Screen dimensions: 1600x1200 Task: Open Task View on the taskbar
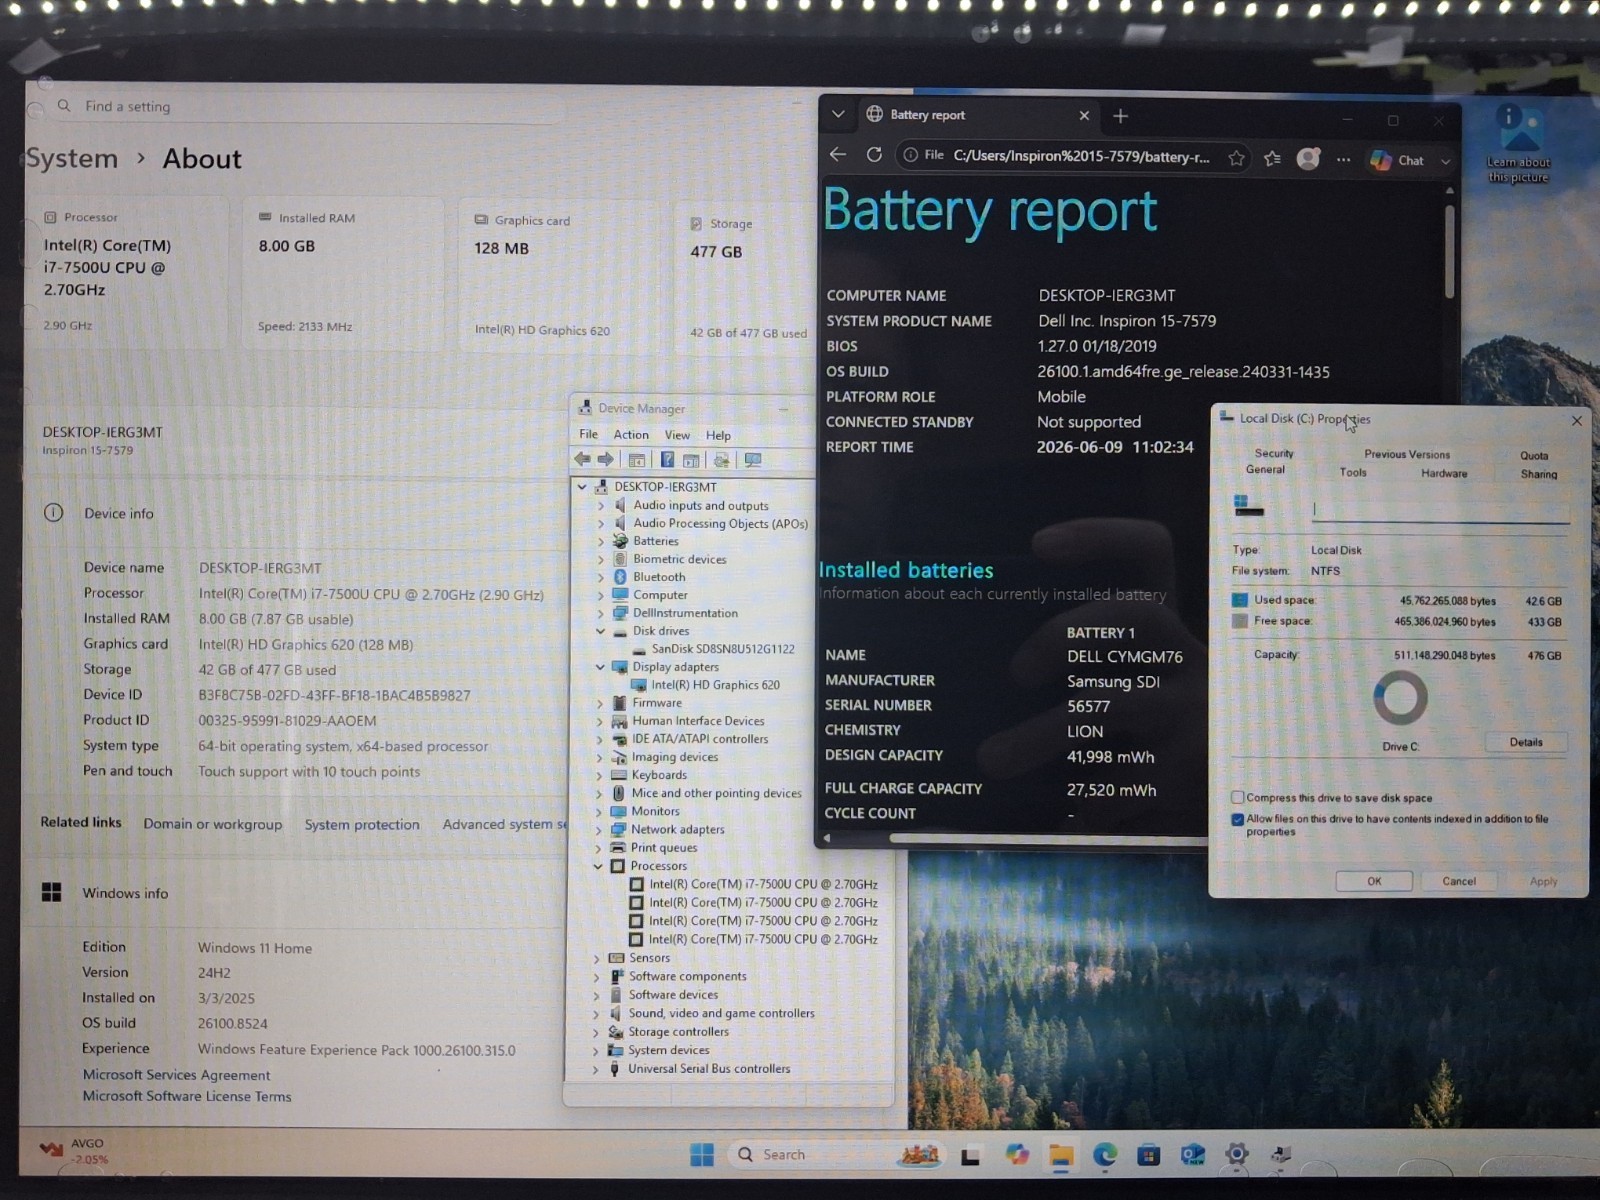[x=970, y=1156]
